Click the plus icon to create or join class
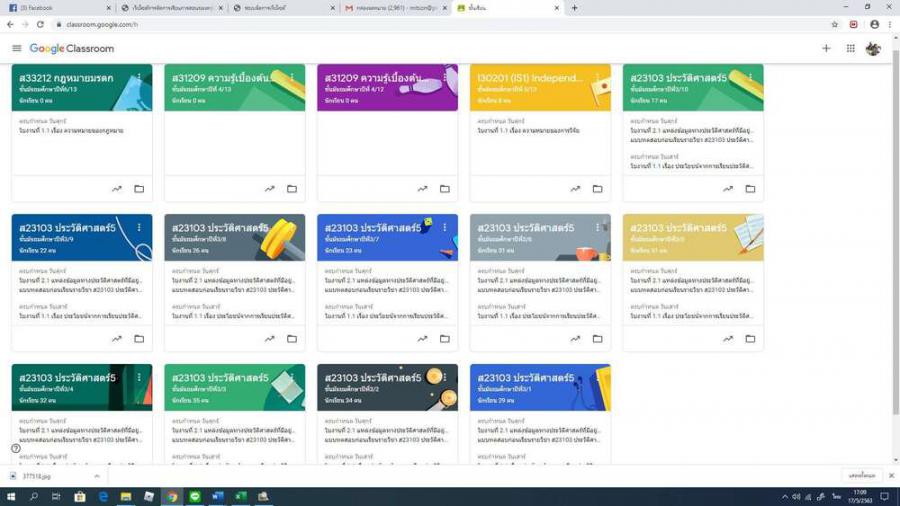 click(826, 48)
